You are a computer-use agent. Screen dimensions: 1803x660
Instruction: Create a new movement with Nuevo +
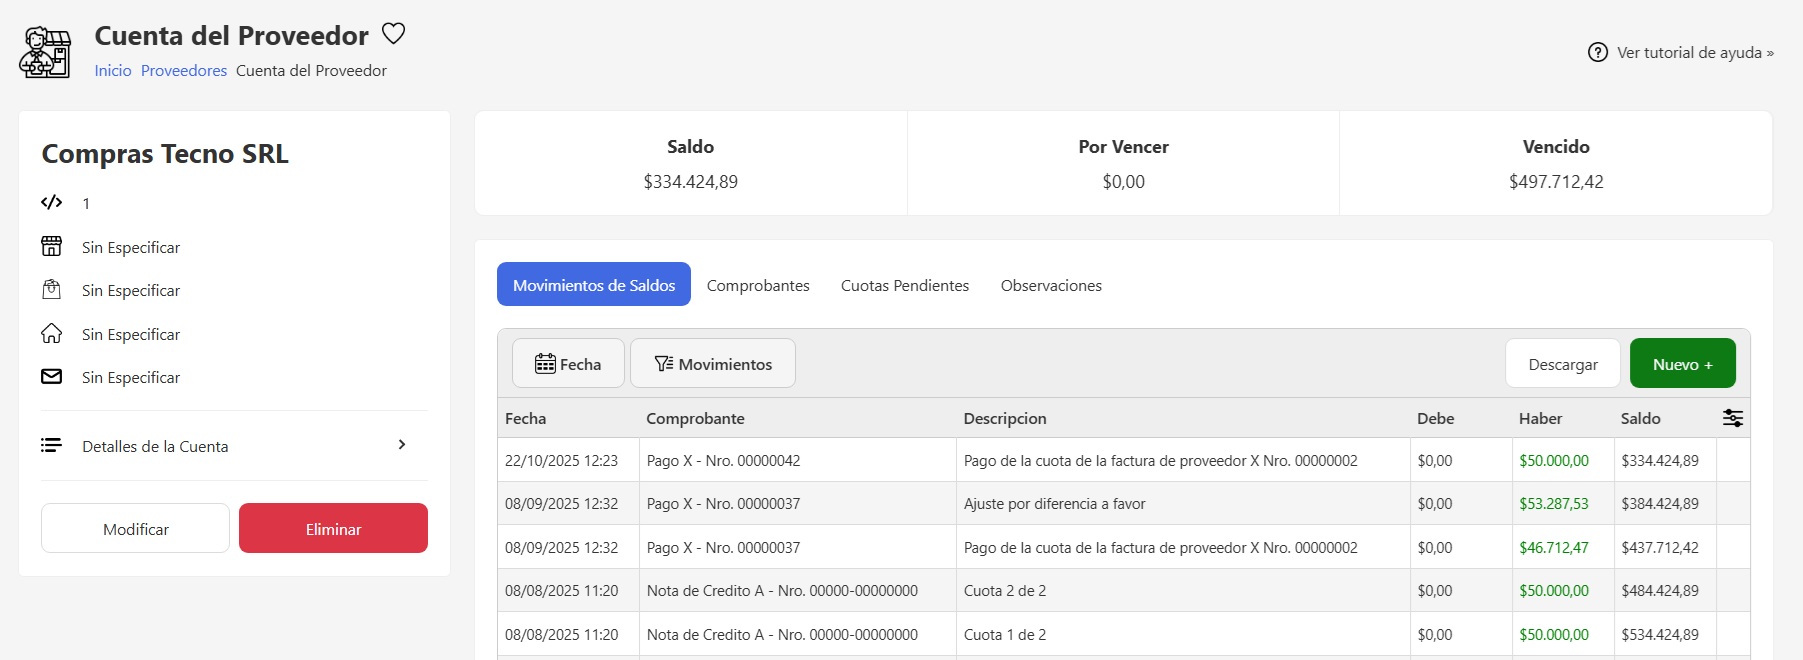(1682, 364)
